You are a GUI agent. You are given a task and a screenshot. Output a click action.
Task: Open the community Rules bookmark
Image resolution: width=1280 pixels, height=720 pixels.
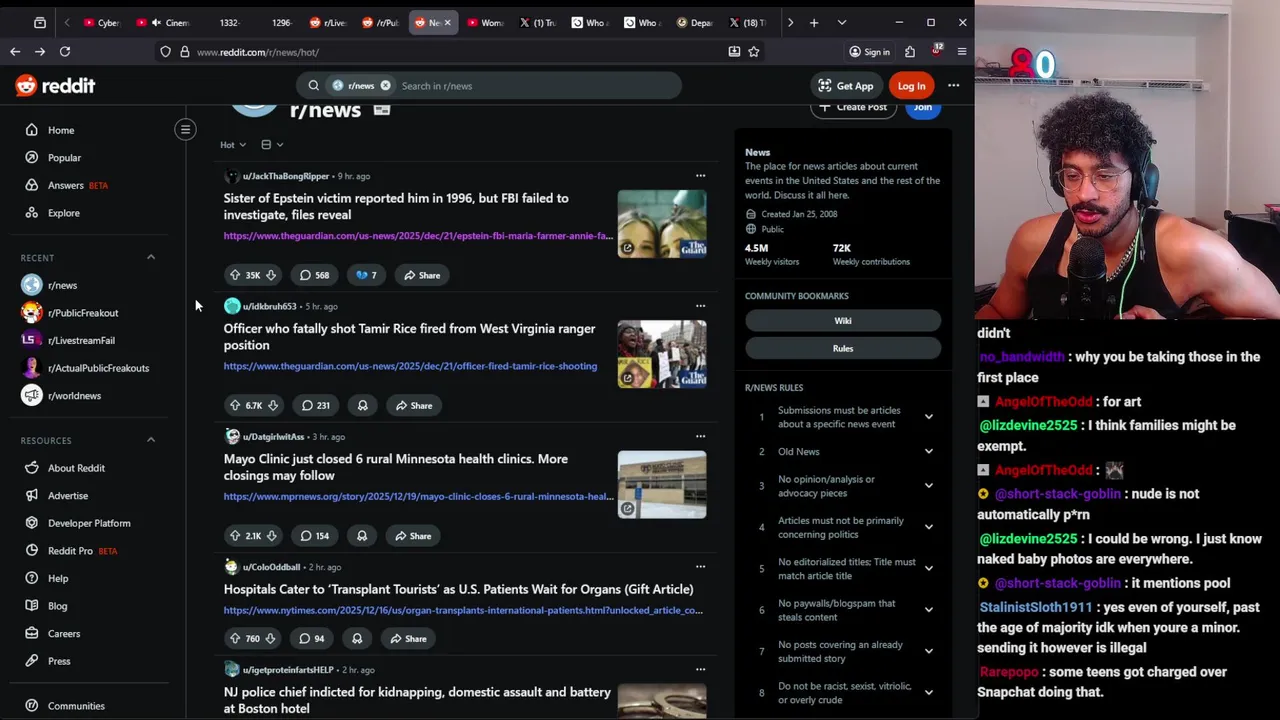click(843, 349)
